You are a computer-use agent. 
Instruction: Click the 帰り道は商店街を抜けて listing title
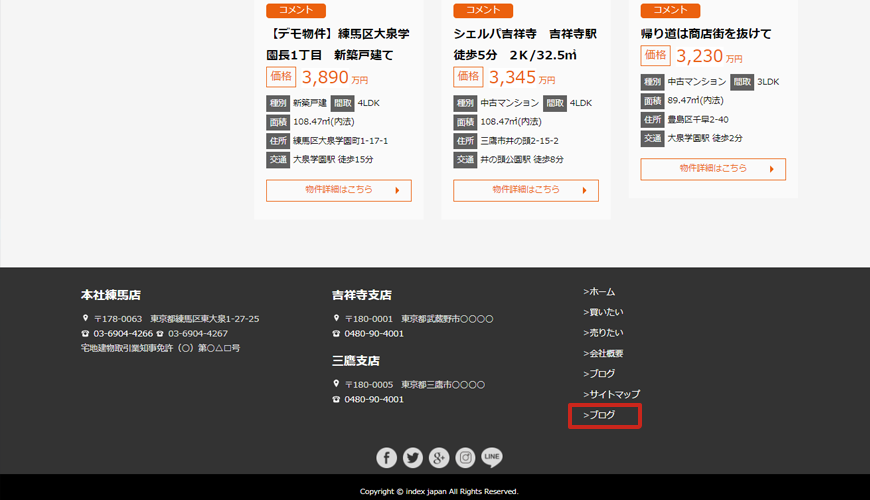pyautogui.click(x=706, y=33)
